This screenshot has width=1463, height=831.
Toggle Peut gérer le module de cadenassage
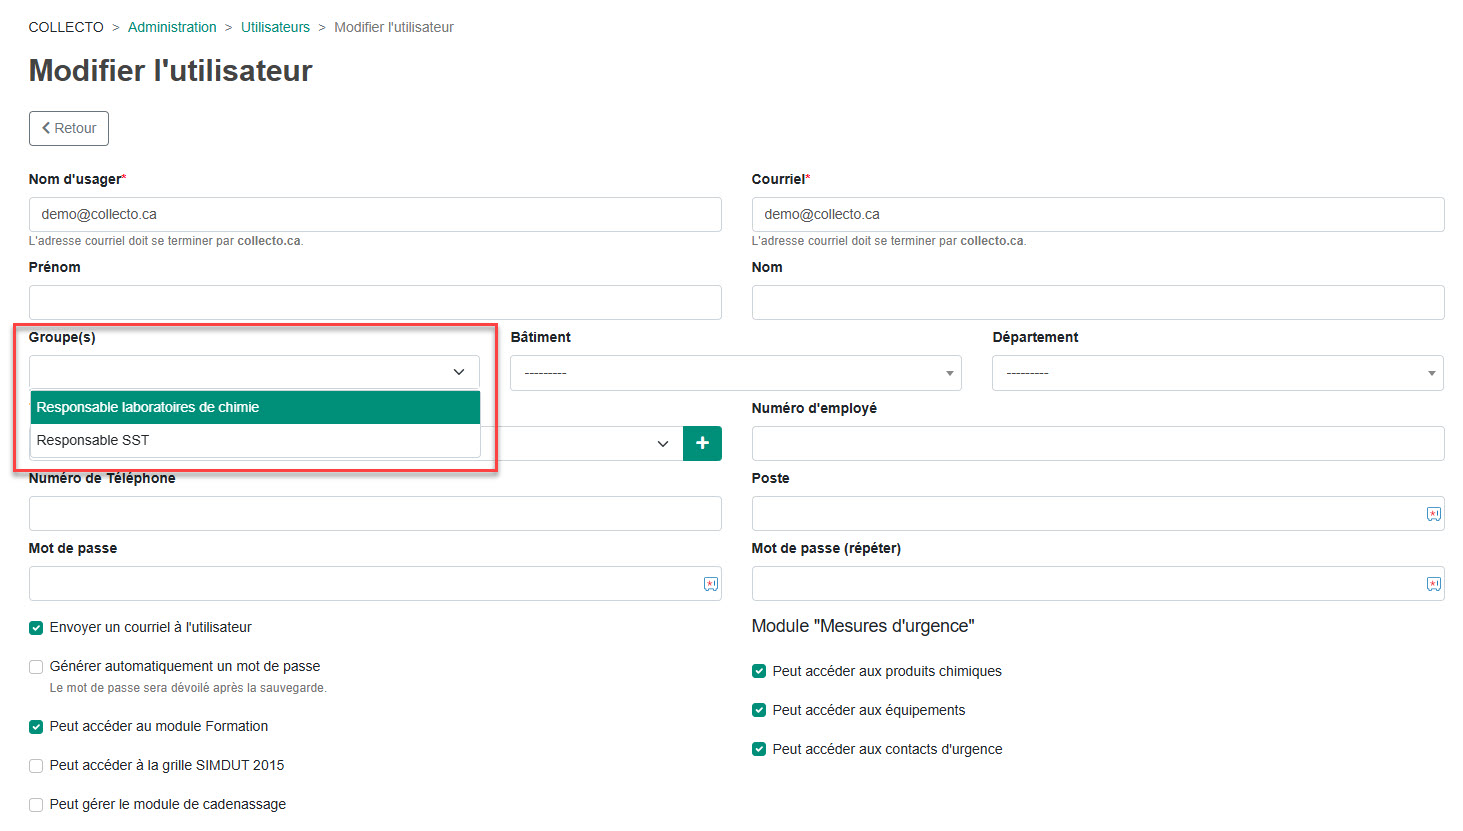pyautogui.click(x=36, y=805)
